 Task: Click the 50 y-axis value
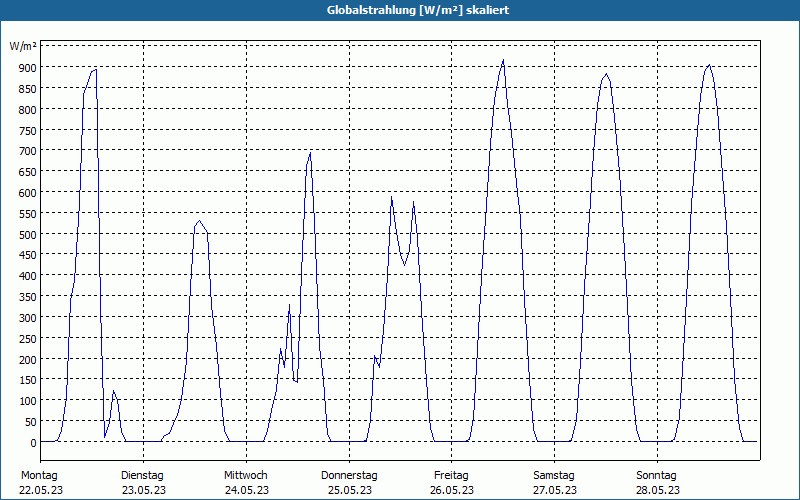31,422
